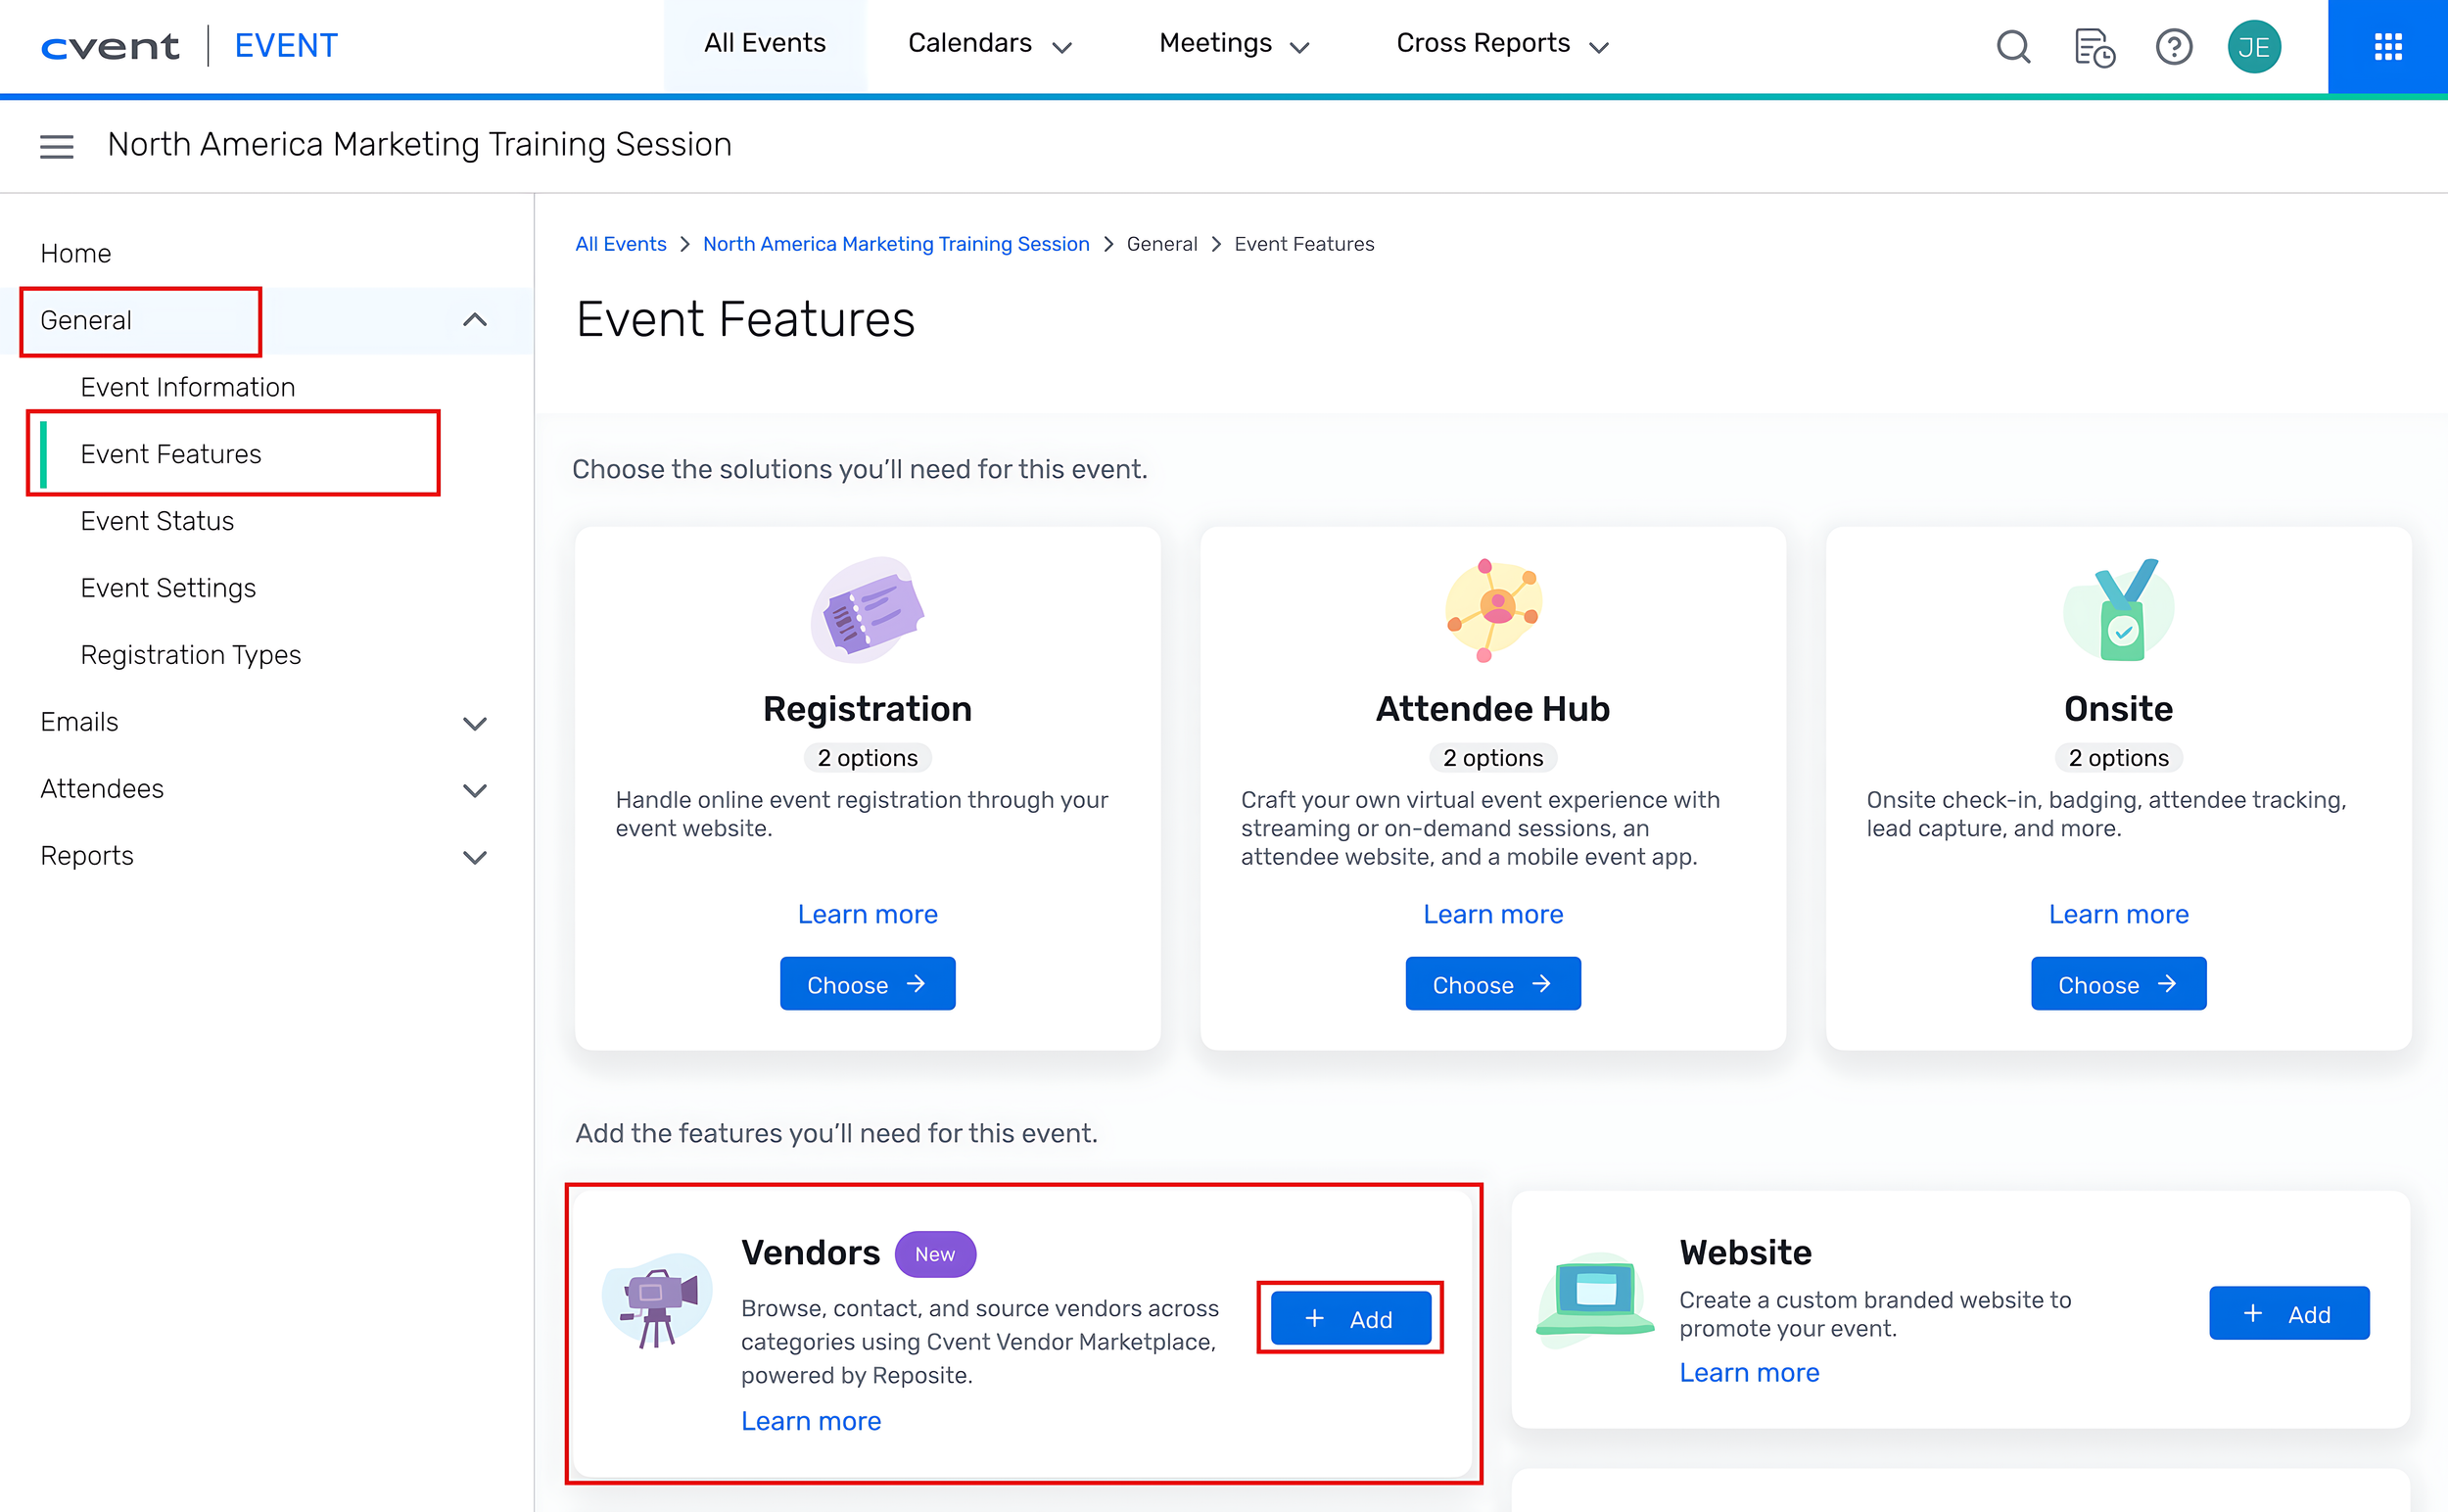2448x1512 pixels.
Task: Open the Calendars dropdown menu
Action: (x=988, y=44)
